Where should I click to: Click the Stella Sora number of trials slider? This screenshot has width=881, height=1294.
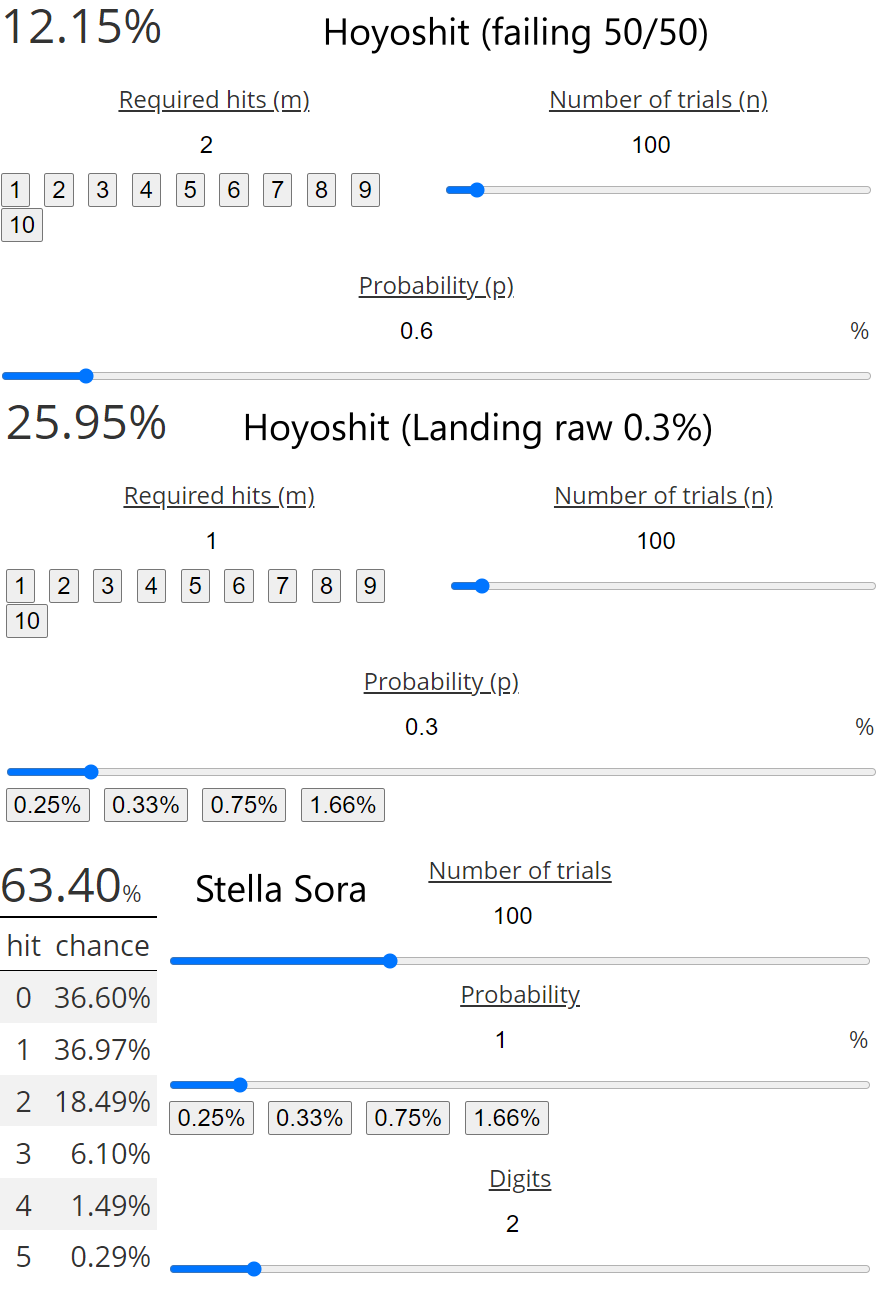point(520,961)
